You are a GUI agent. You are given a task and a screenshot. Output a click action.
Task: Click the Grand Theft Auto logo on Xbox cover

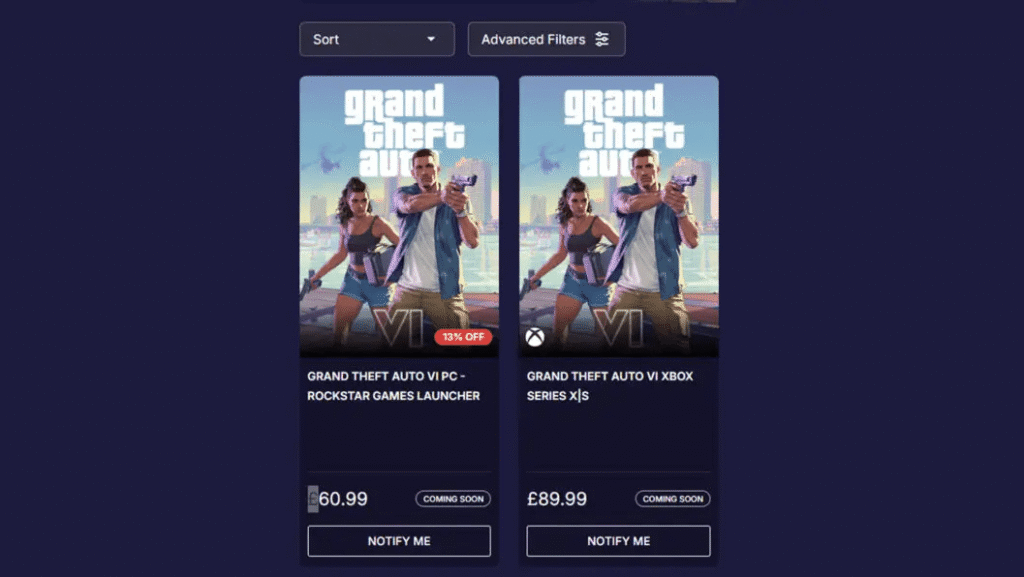coord(624,131)
